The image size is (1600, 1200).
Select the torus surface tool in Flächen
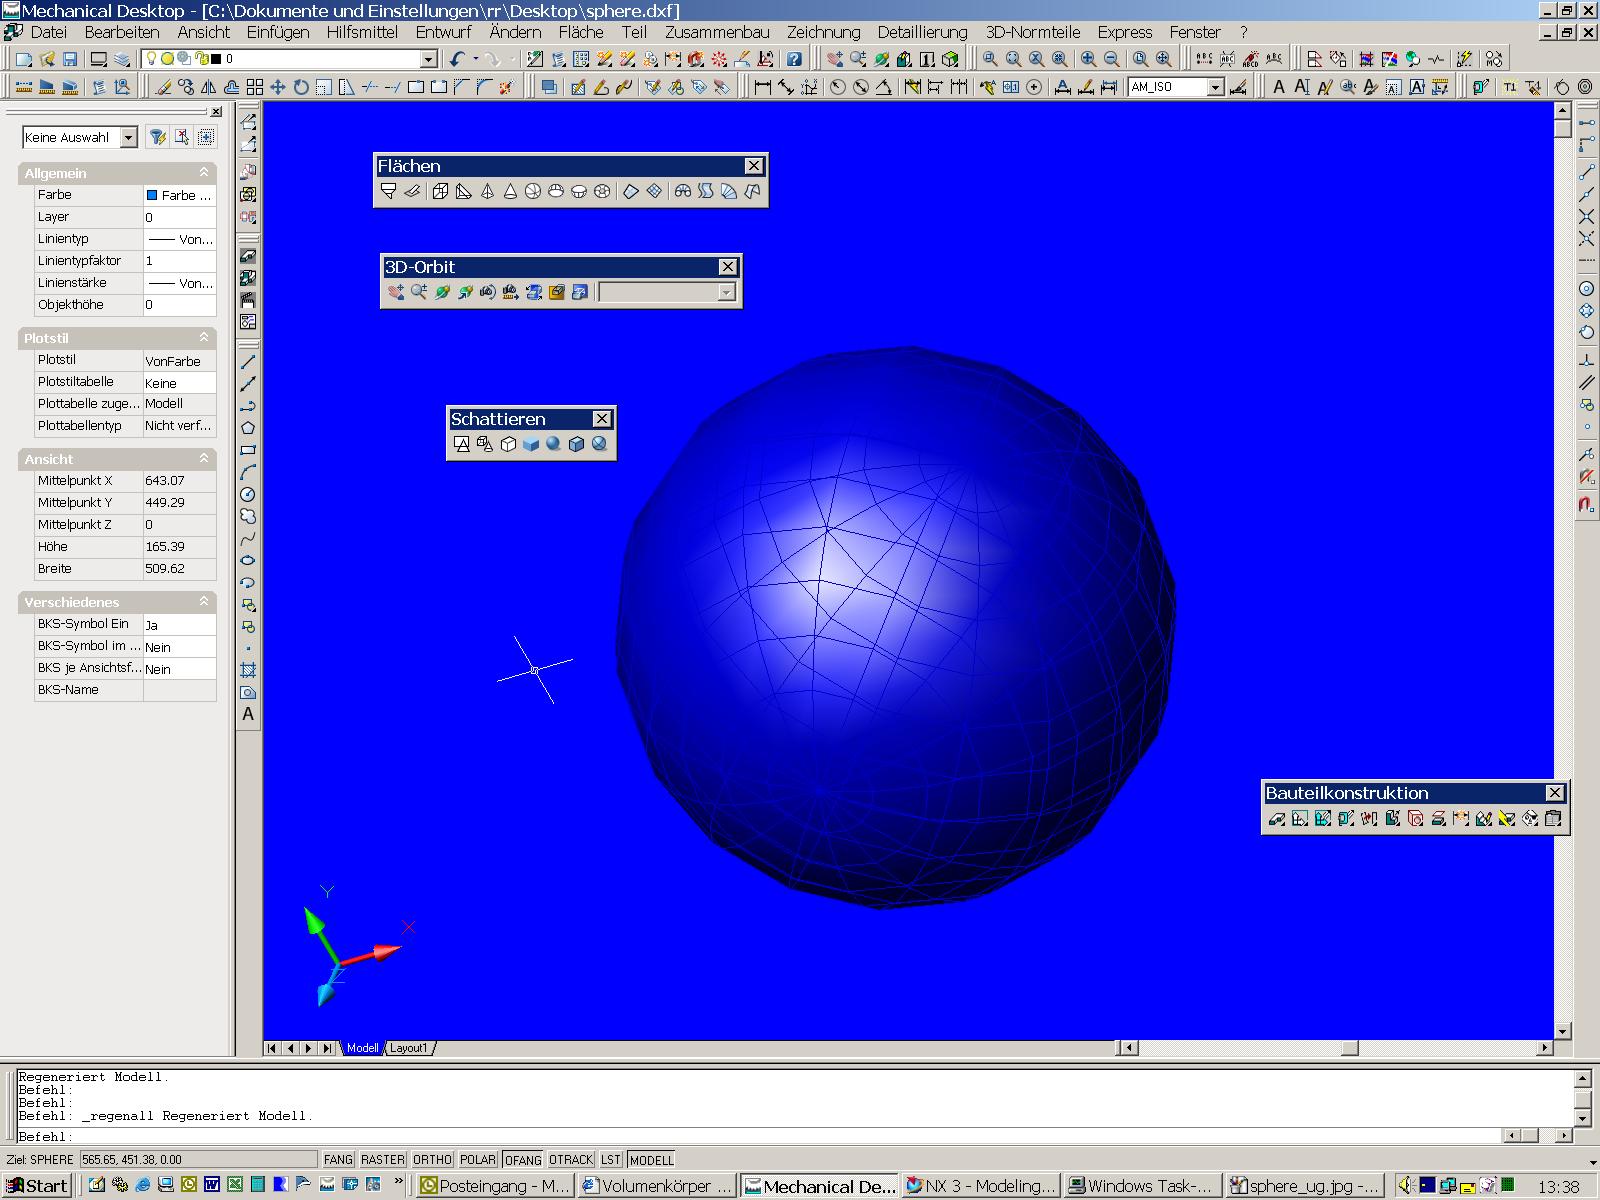point(602,191)
